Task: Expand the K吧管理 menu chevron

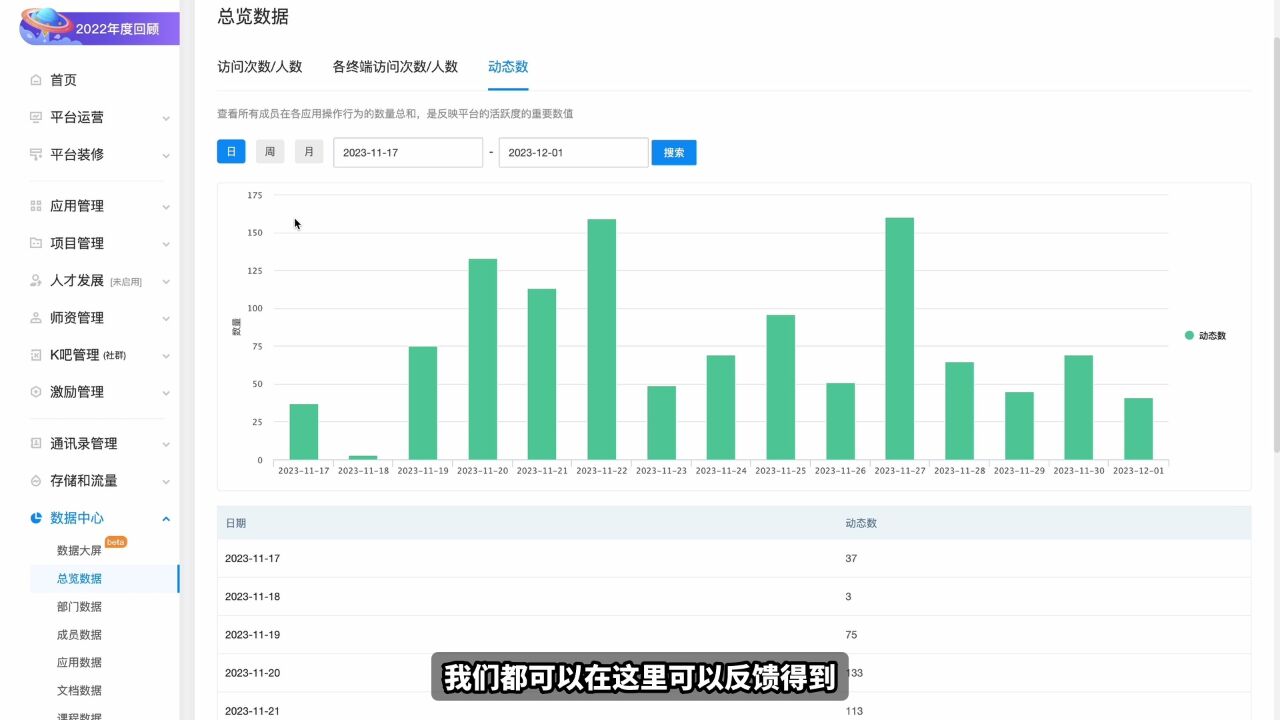Action: [x=166, y=356]
